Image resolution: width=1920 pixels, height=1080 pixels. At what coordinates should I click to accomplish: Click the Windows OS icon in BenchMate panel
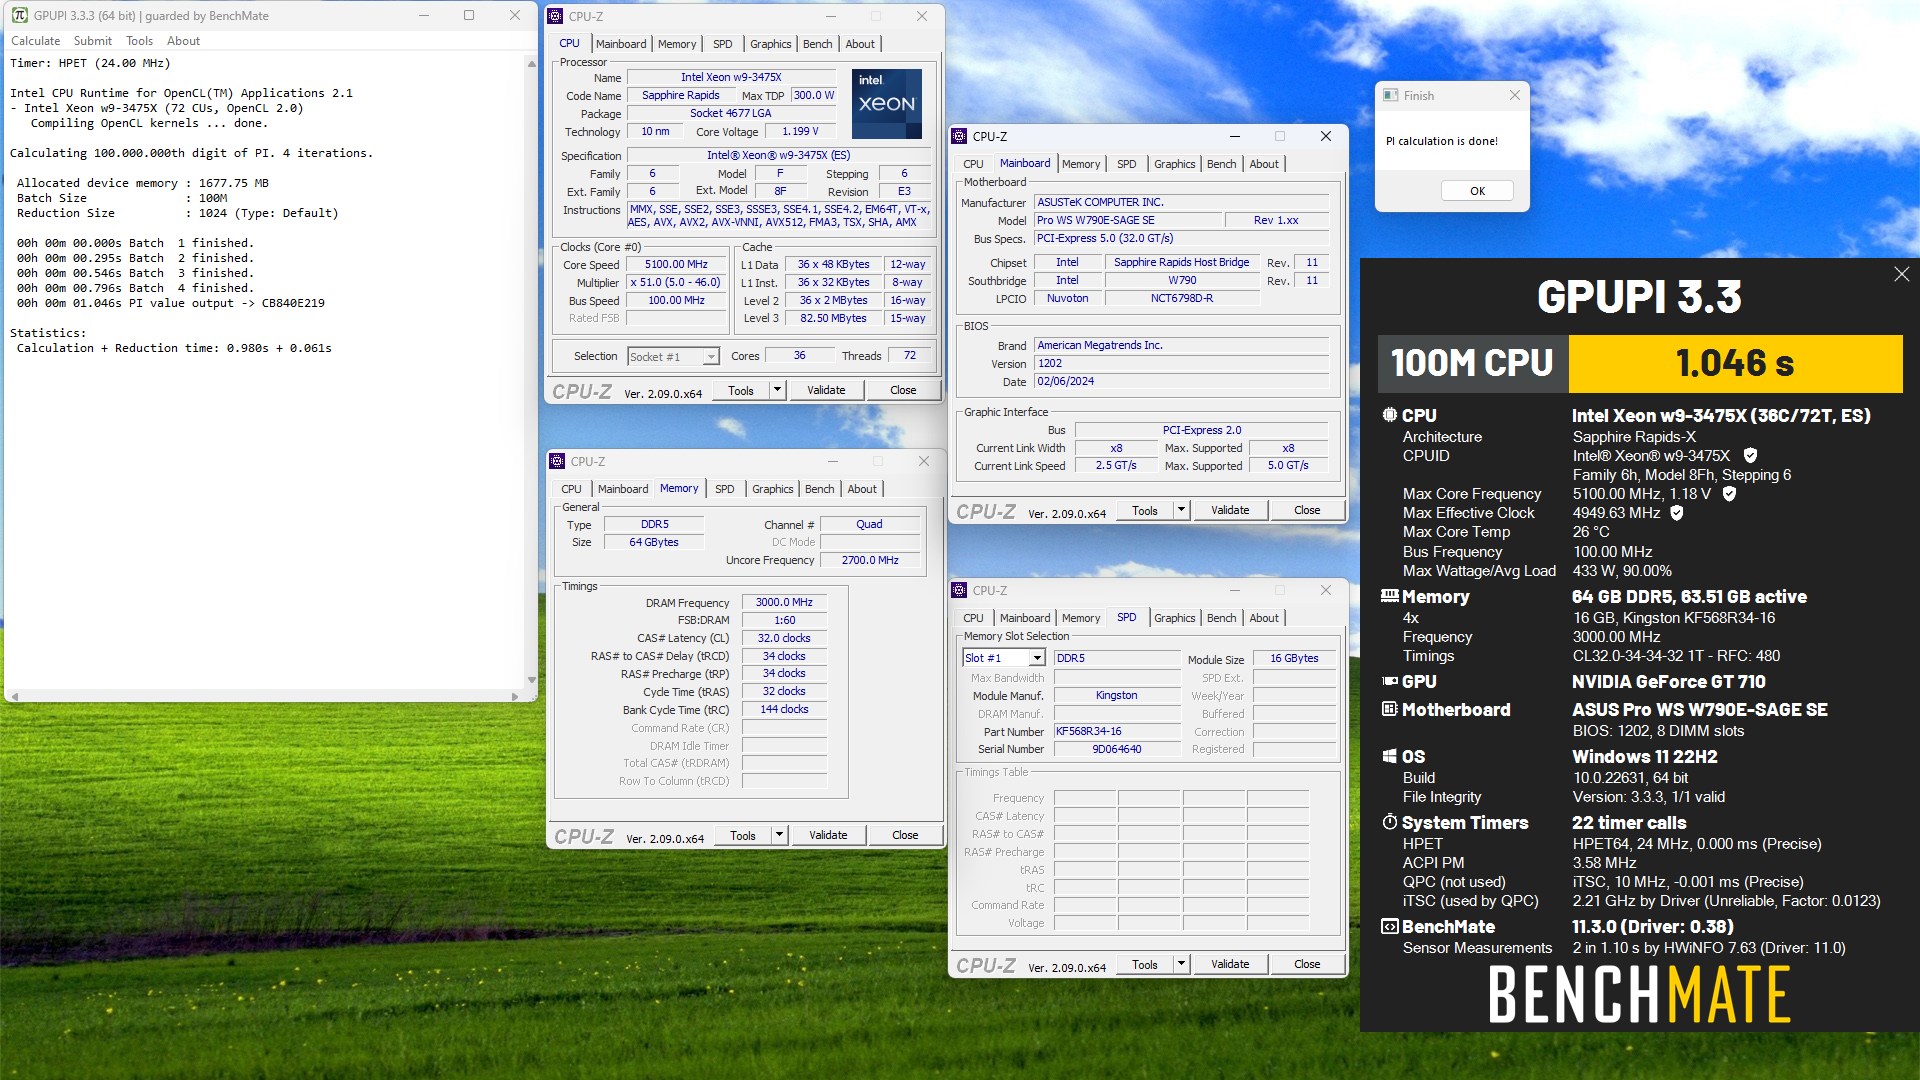[x=1390, y=756]
